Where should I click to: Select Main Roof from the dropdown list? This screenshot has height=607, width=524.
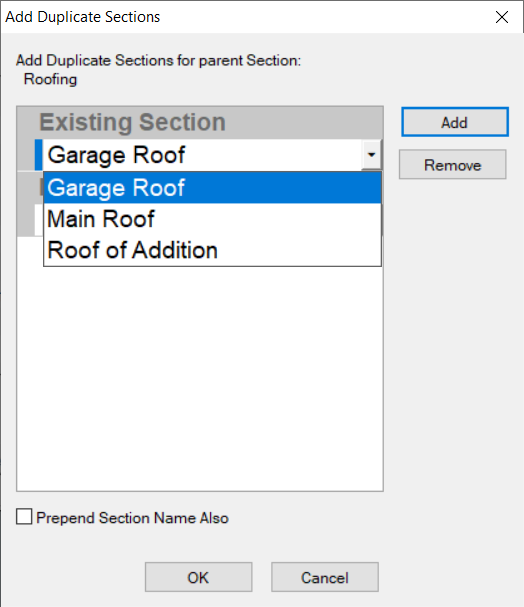click(x=212, y=219)
